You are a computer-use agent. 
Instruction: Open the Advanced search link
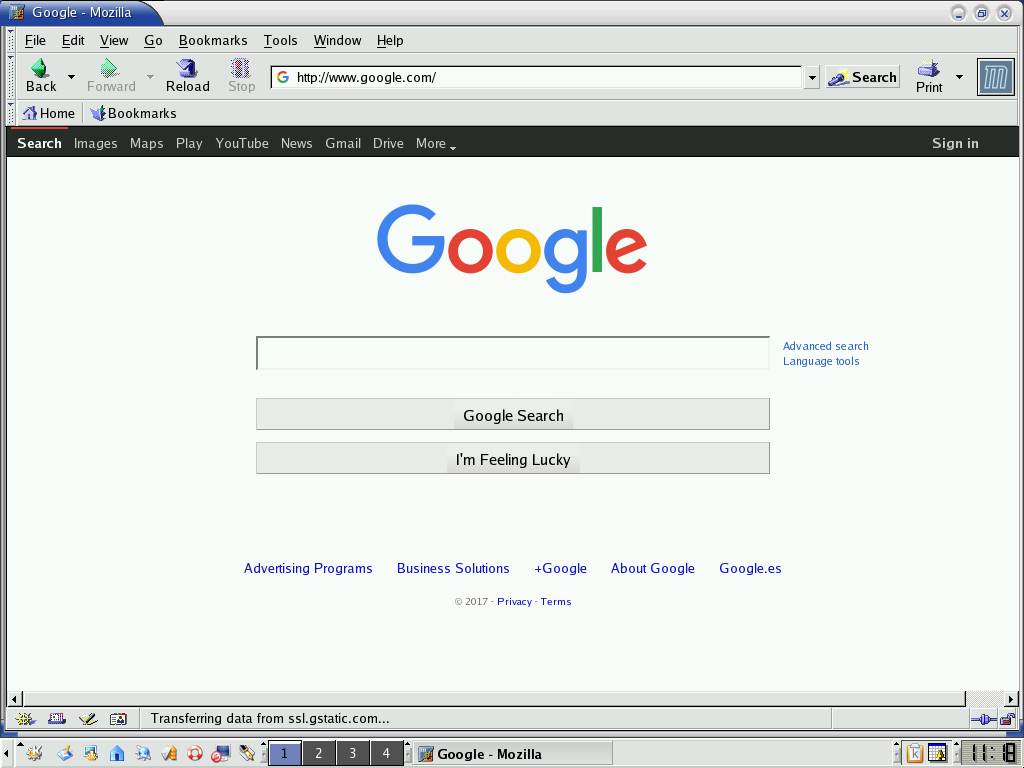[x=825, y=346]
